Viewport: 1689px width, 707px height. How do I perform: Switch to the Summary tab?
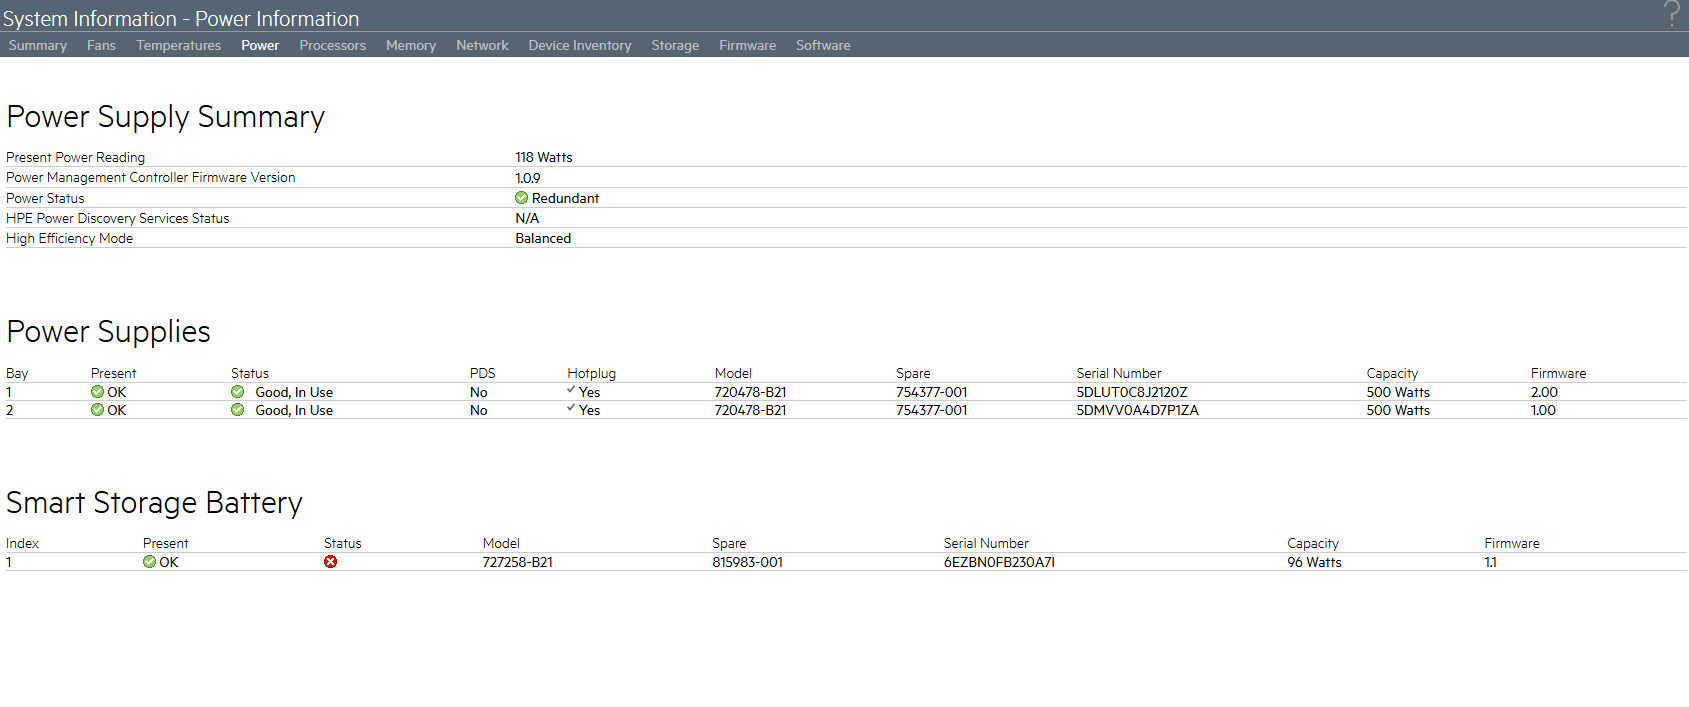[38, 45]
